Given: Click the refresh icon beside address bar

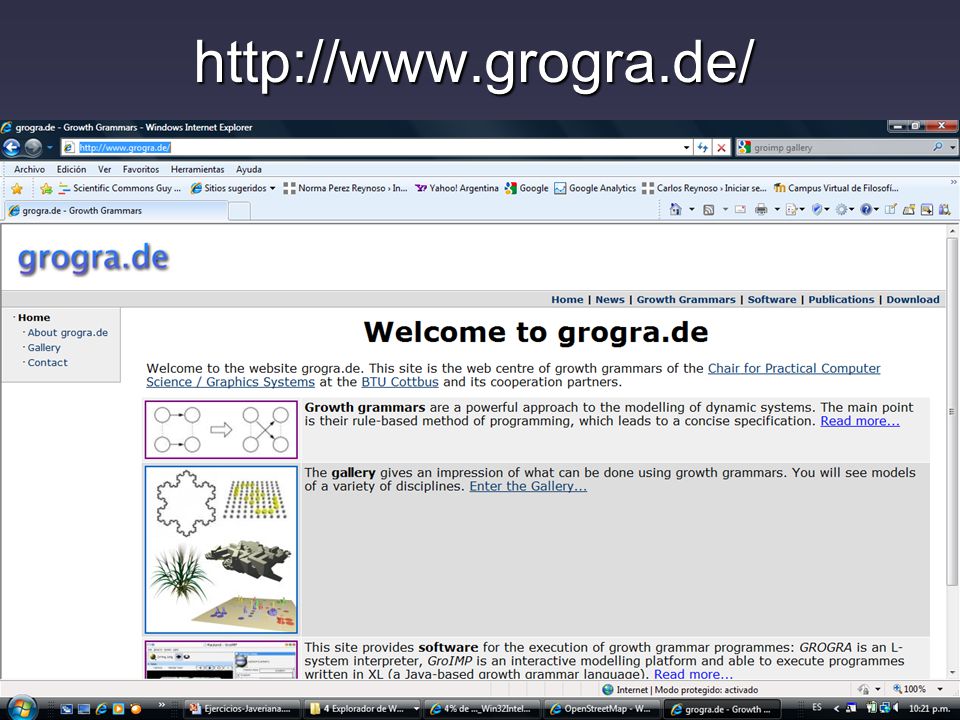Looking at the screenshot, I should (x=702, y=148).
